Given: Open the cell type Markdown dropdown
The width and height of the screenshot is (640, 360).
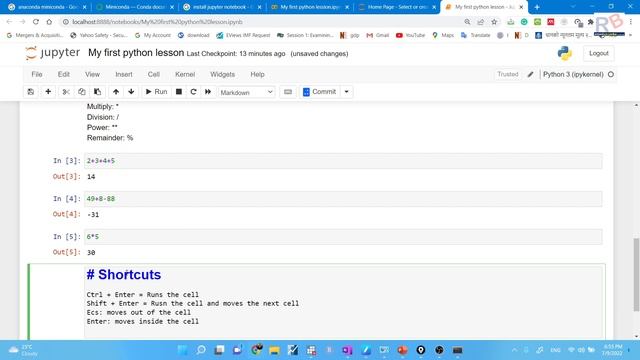Looking at the screenshot, I should coord(246,92).
